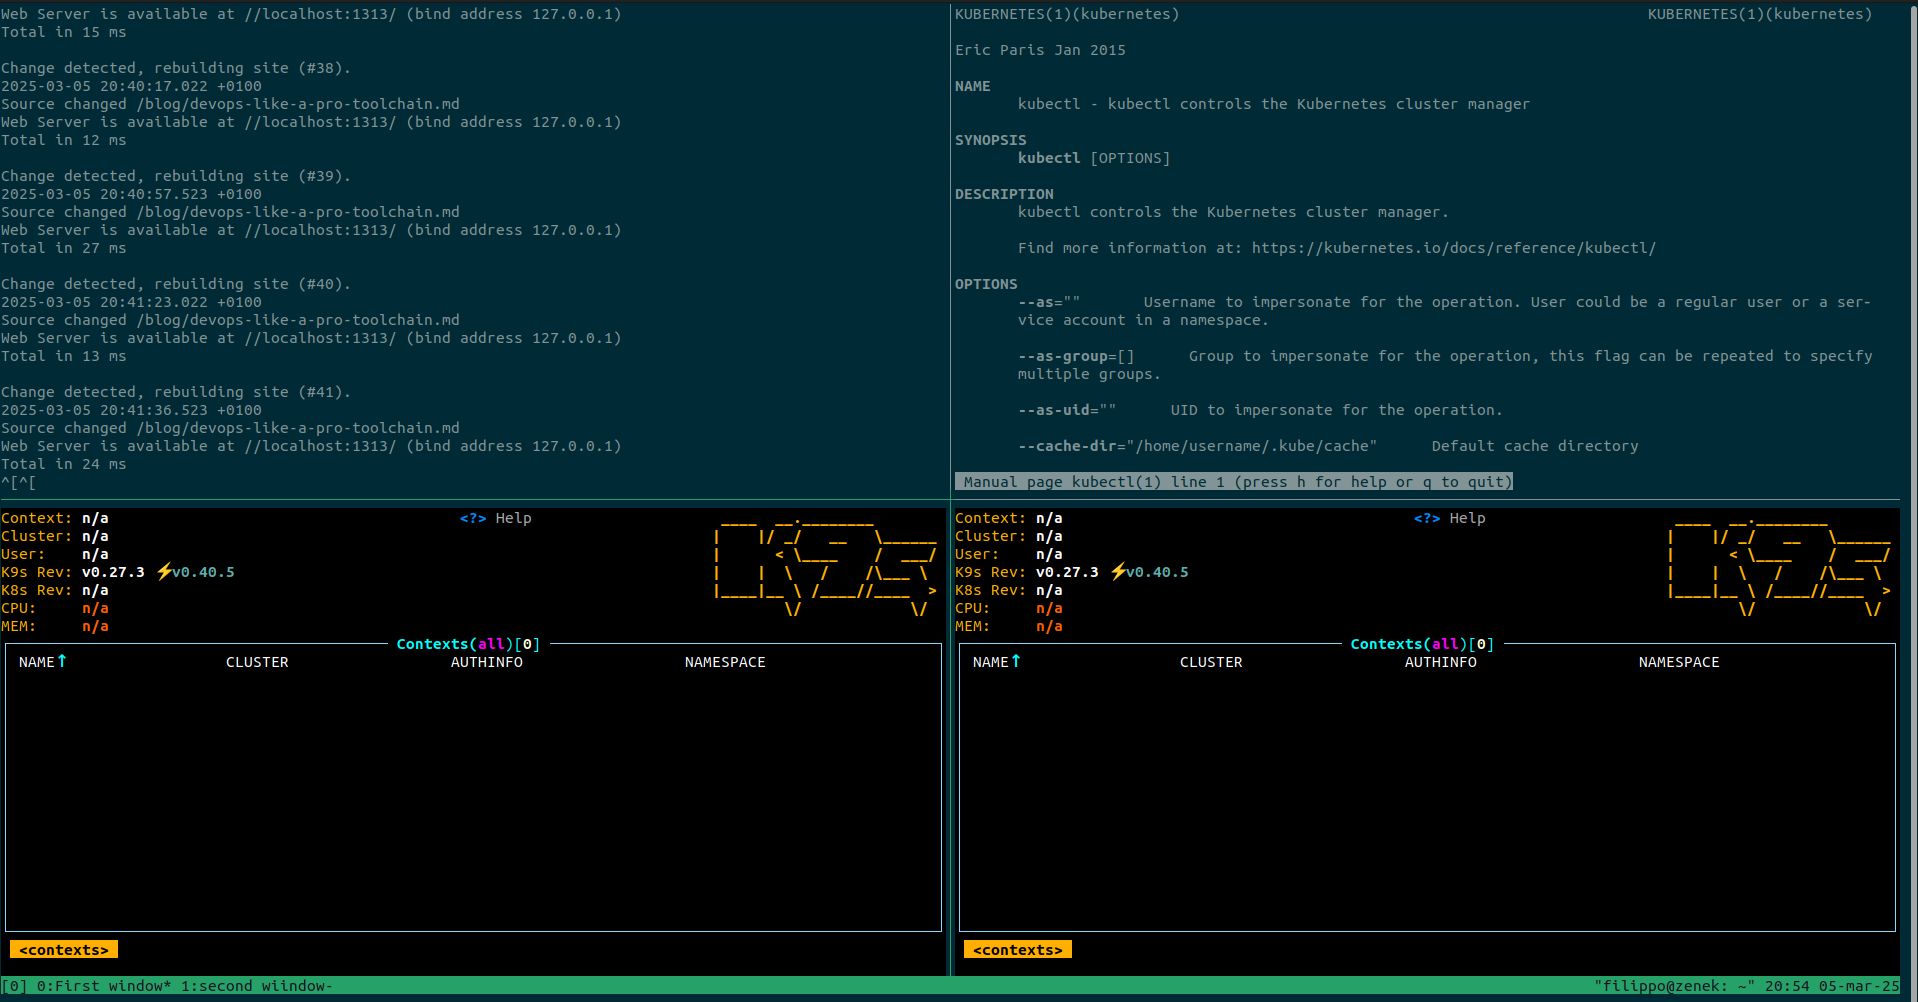This screenshot has height=1002, width=1918.
Task: Expand the AUTHINFO column header
Action: 487,662
